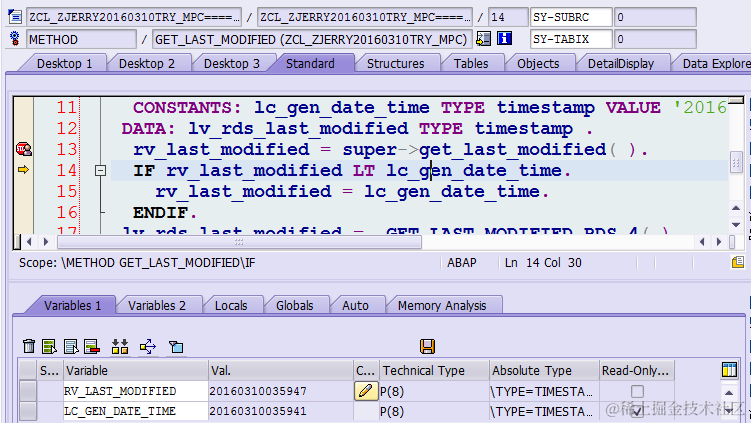Switch to the Structures tab

pyautogui.click(x=396, y=64)
